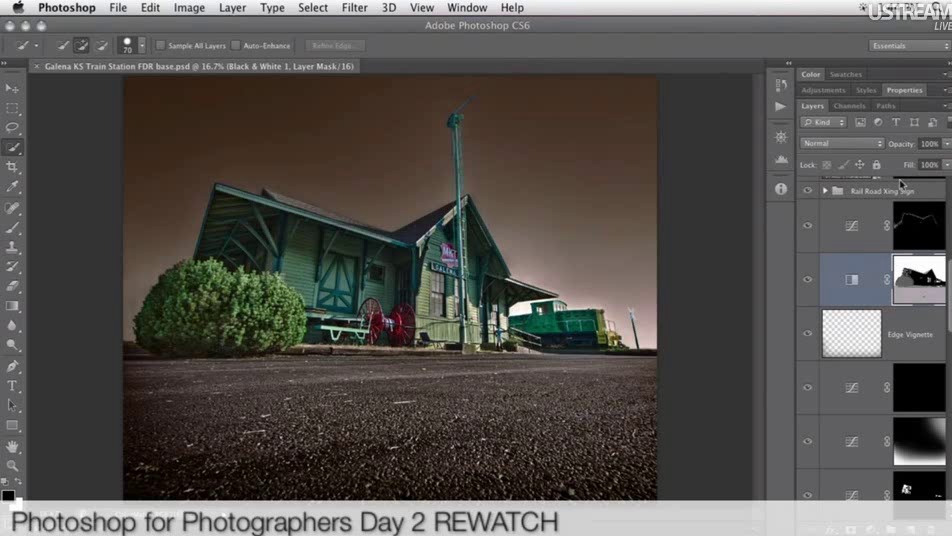
Task: Hide the Black & White adjustment layer
Action: click(x=808, y=280)
